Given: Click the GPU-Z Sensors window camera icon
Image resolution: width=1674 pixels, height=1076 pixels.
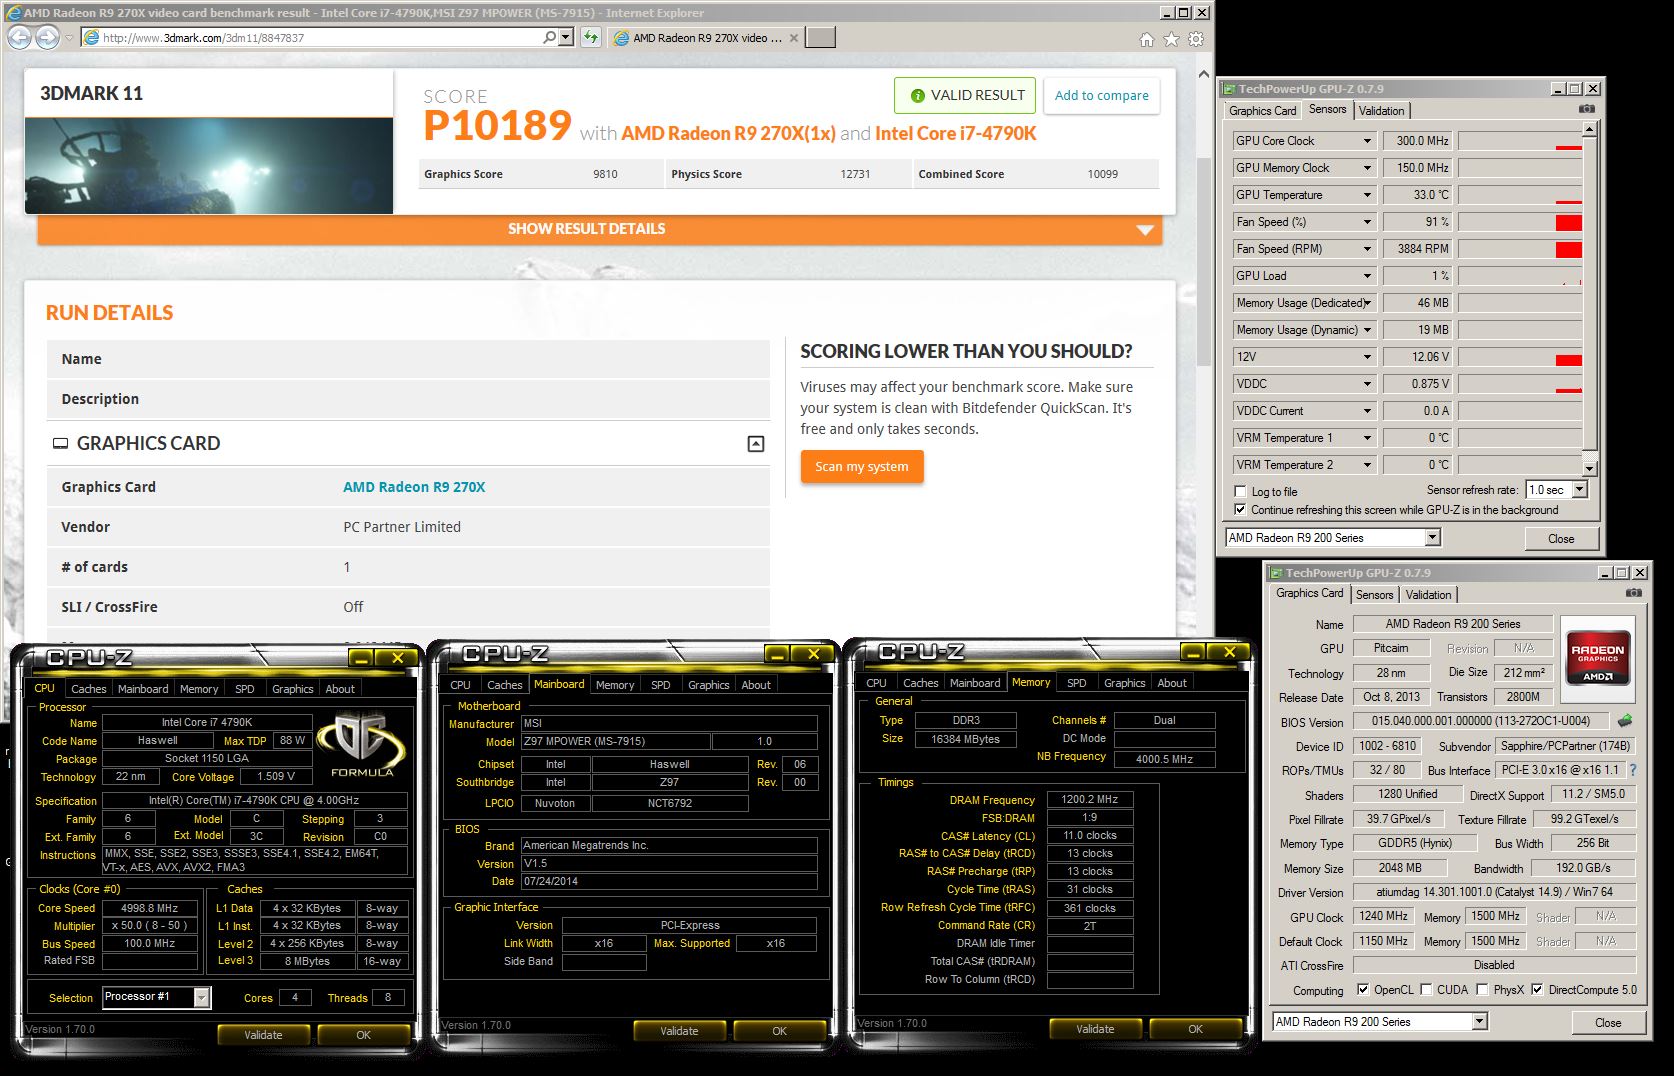Looking at the screenshot, I should click(1587, 109).
